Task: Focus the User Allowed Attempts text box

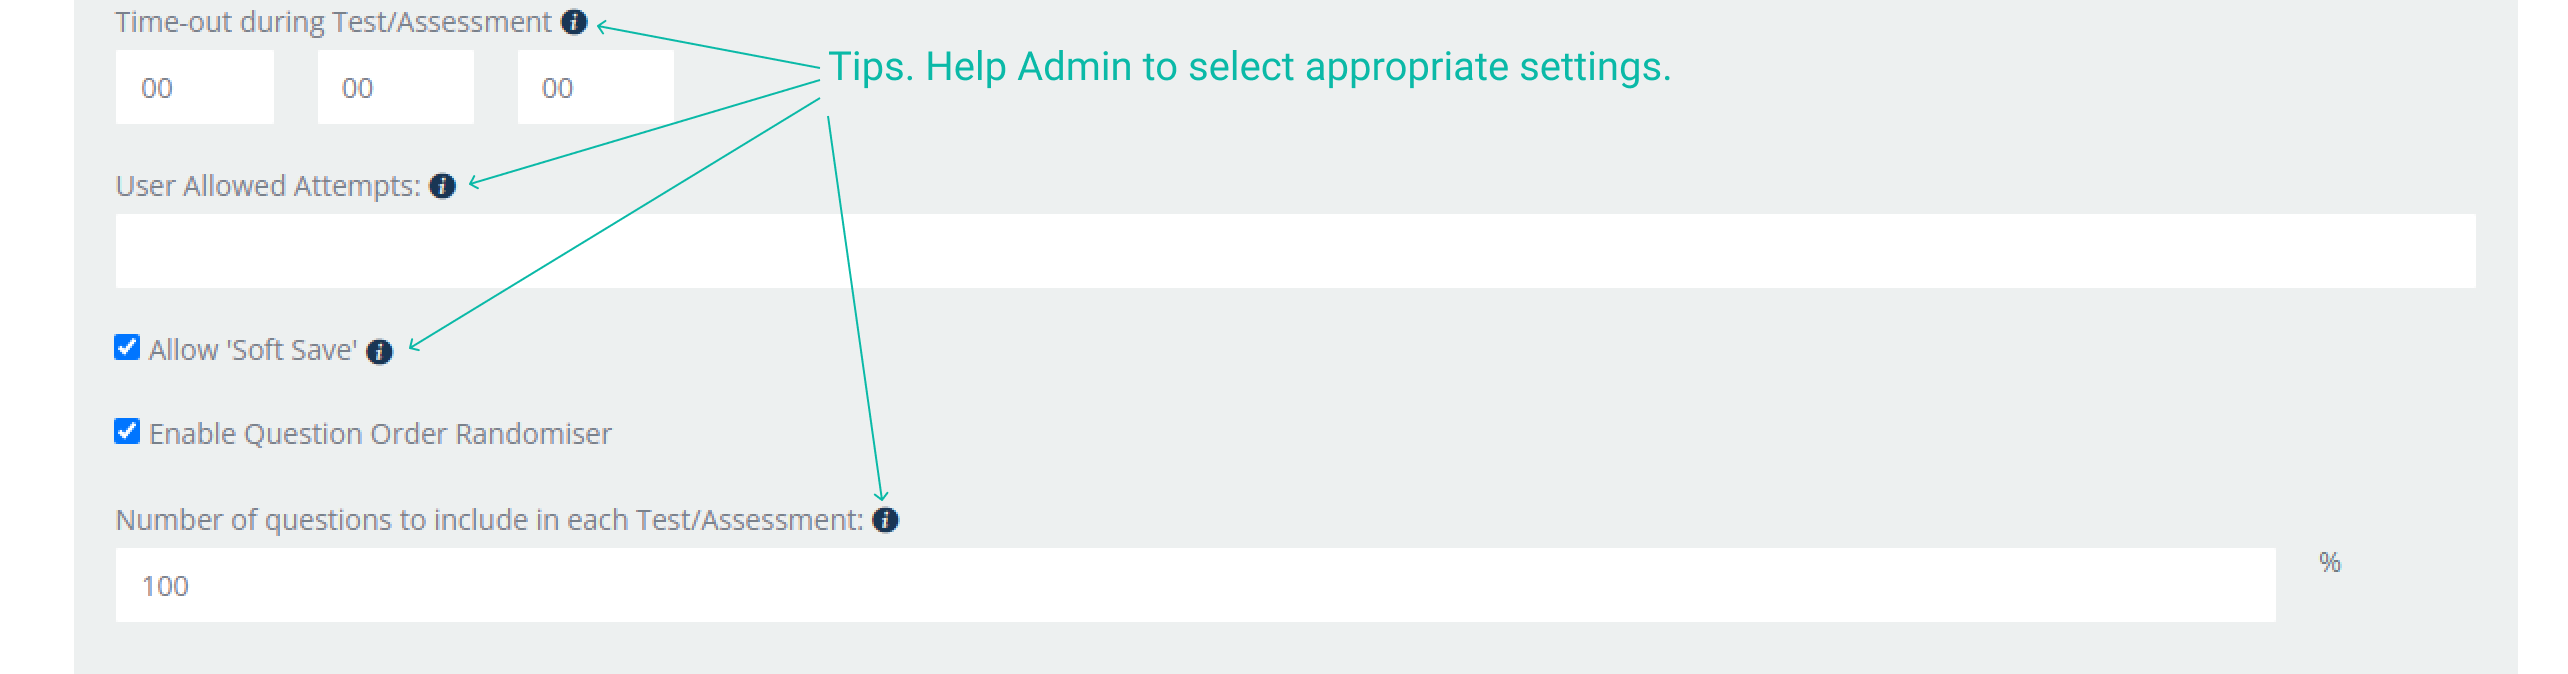Action: (x=1295, y=251)
